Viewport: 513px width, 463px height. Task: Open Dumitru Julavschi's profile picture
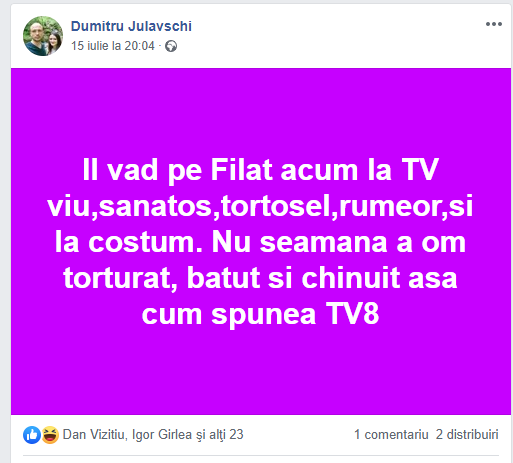43,36
